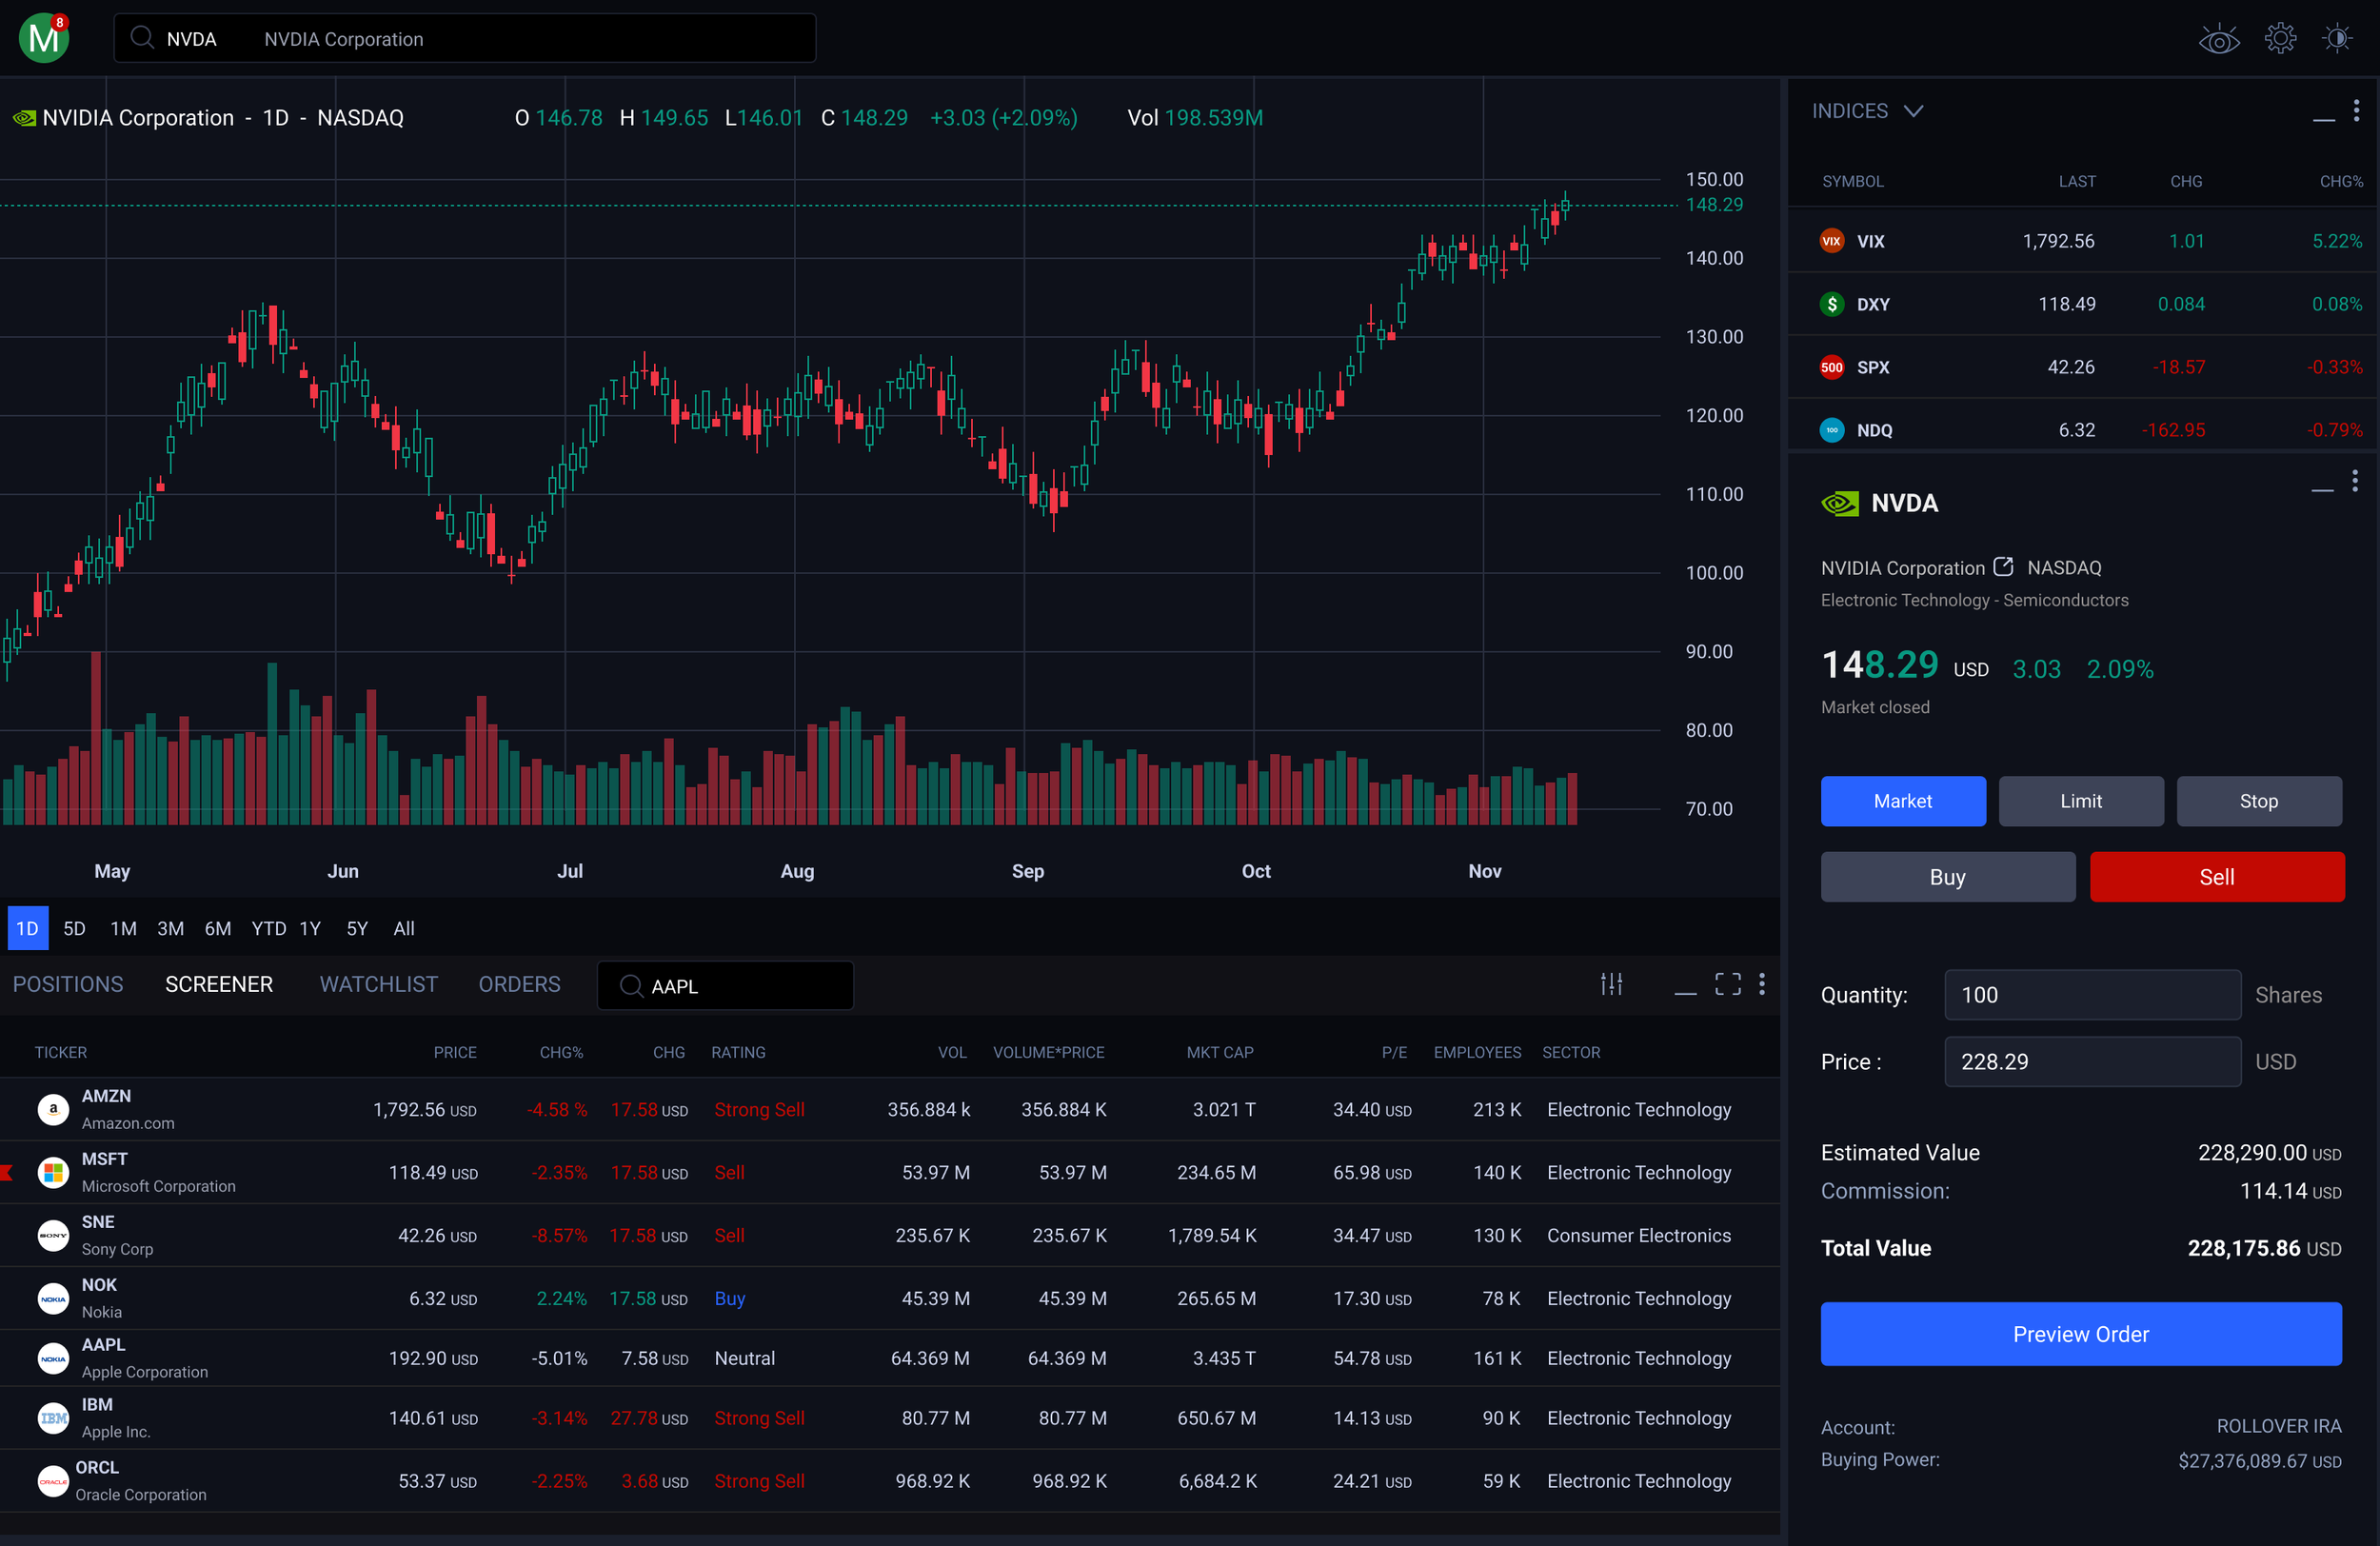Image resolution: width=2380 pixels, height=1546 pixels.
Task: Click the eye visibility icon in header
Action: (x=2218, y=40)
